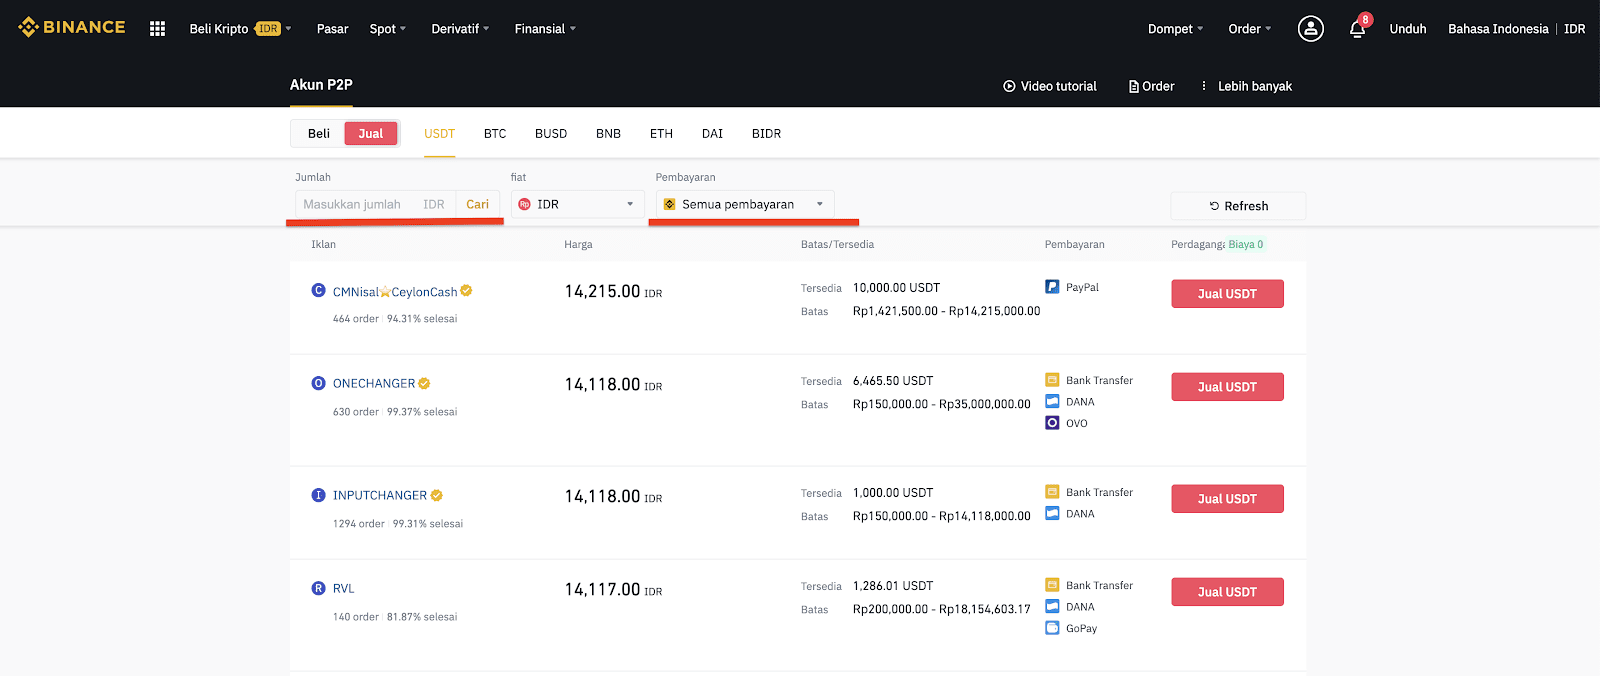Click DANA icon in INPUTCHANGER row
The height and width of the screenshot is (676, 1600).
click(1052, 513)
